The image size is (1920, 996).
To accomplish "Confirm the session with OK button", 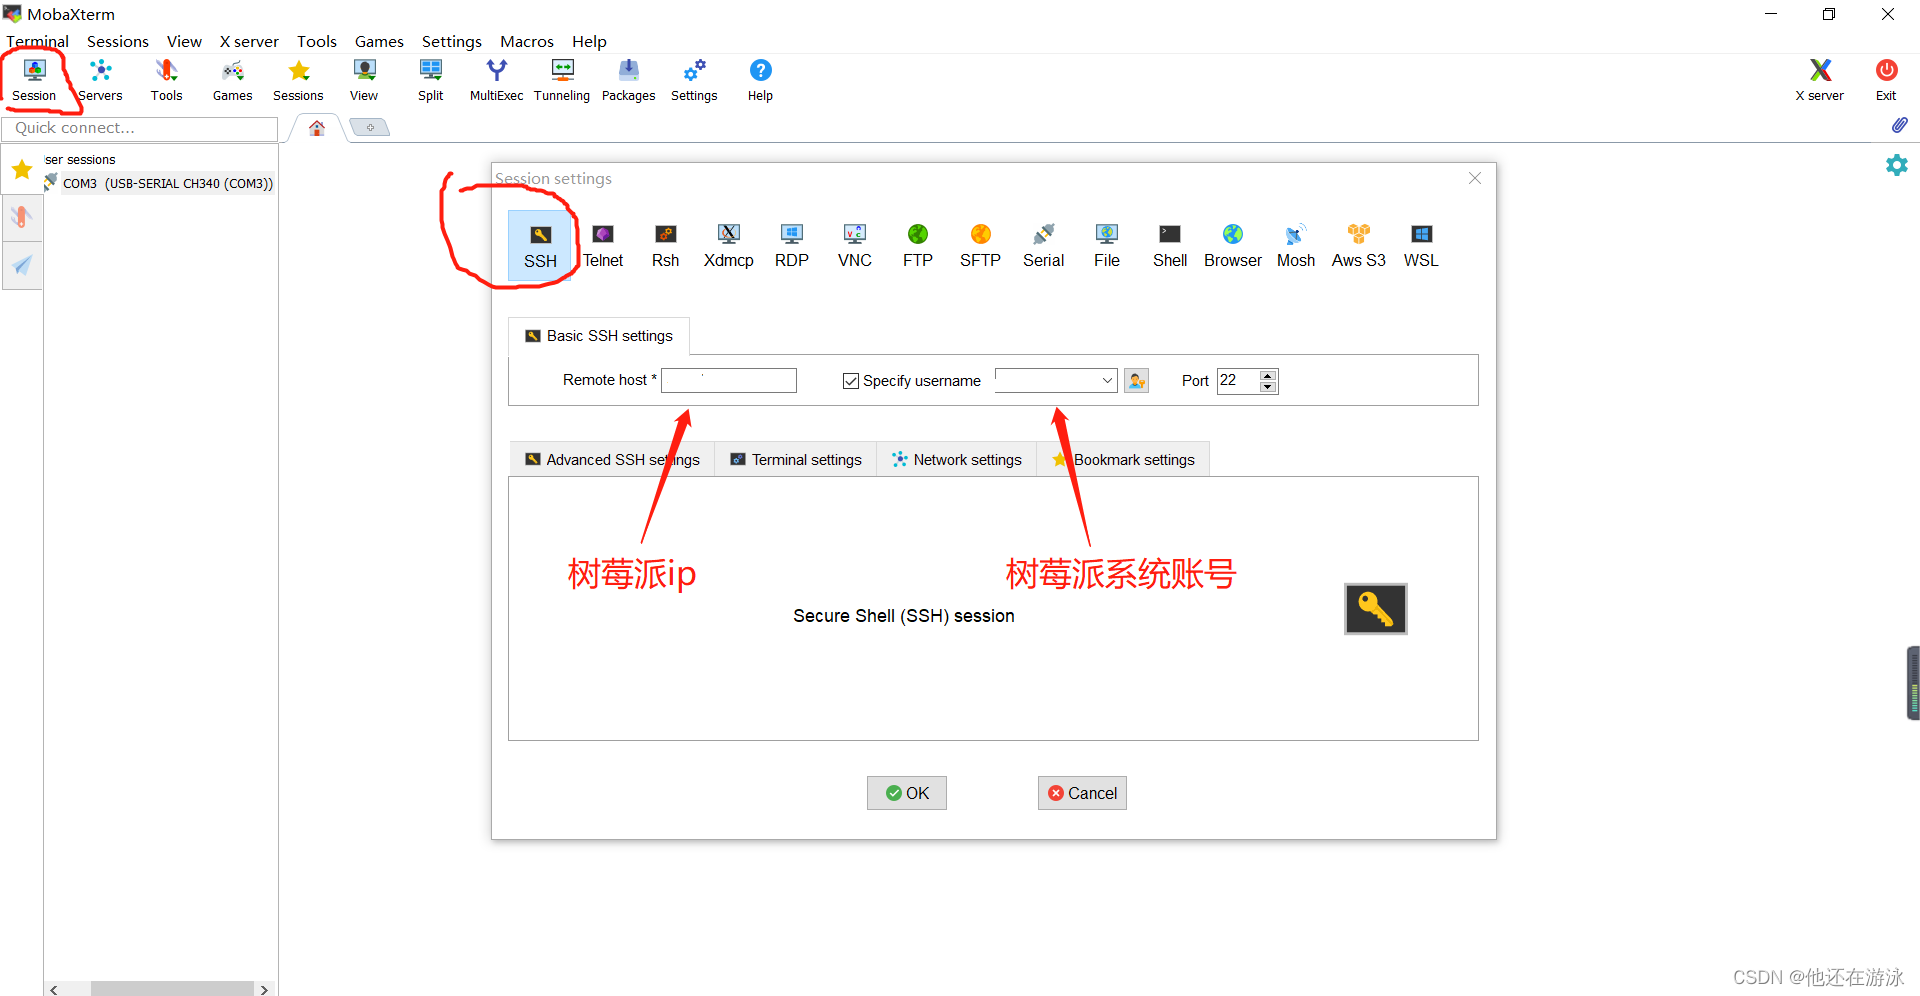I will click(906, 793).
